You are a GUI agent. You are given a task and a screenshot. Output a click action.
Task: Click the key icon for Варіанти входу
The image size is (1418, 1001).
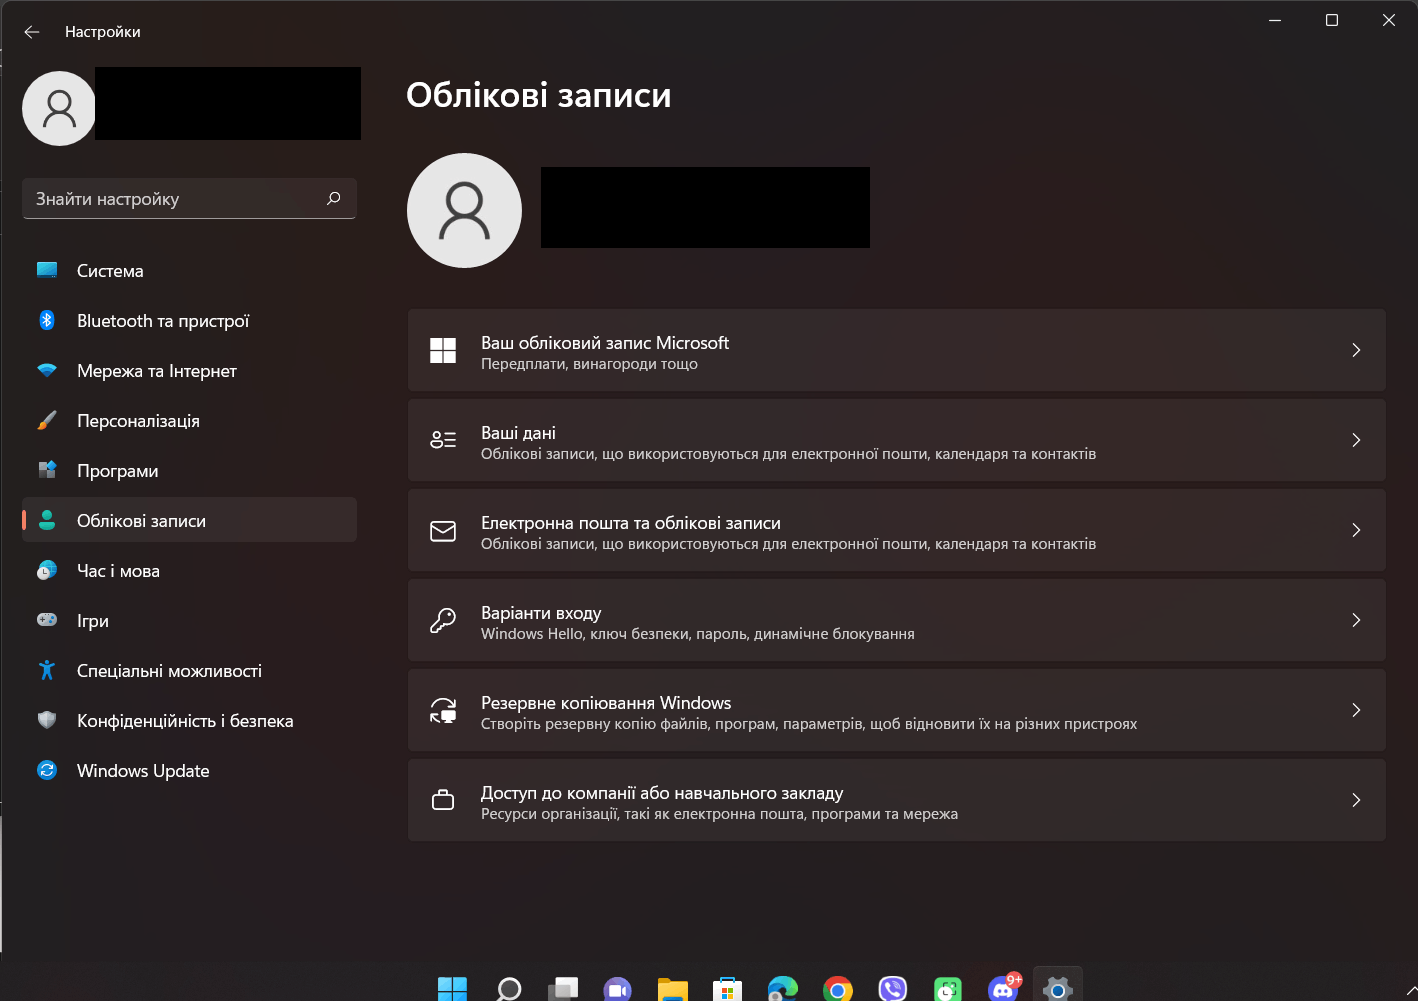point(443,620)
